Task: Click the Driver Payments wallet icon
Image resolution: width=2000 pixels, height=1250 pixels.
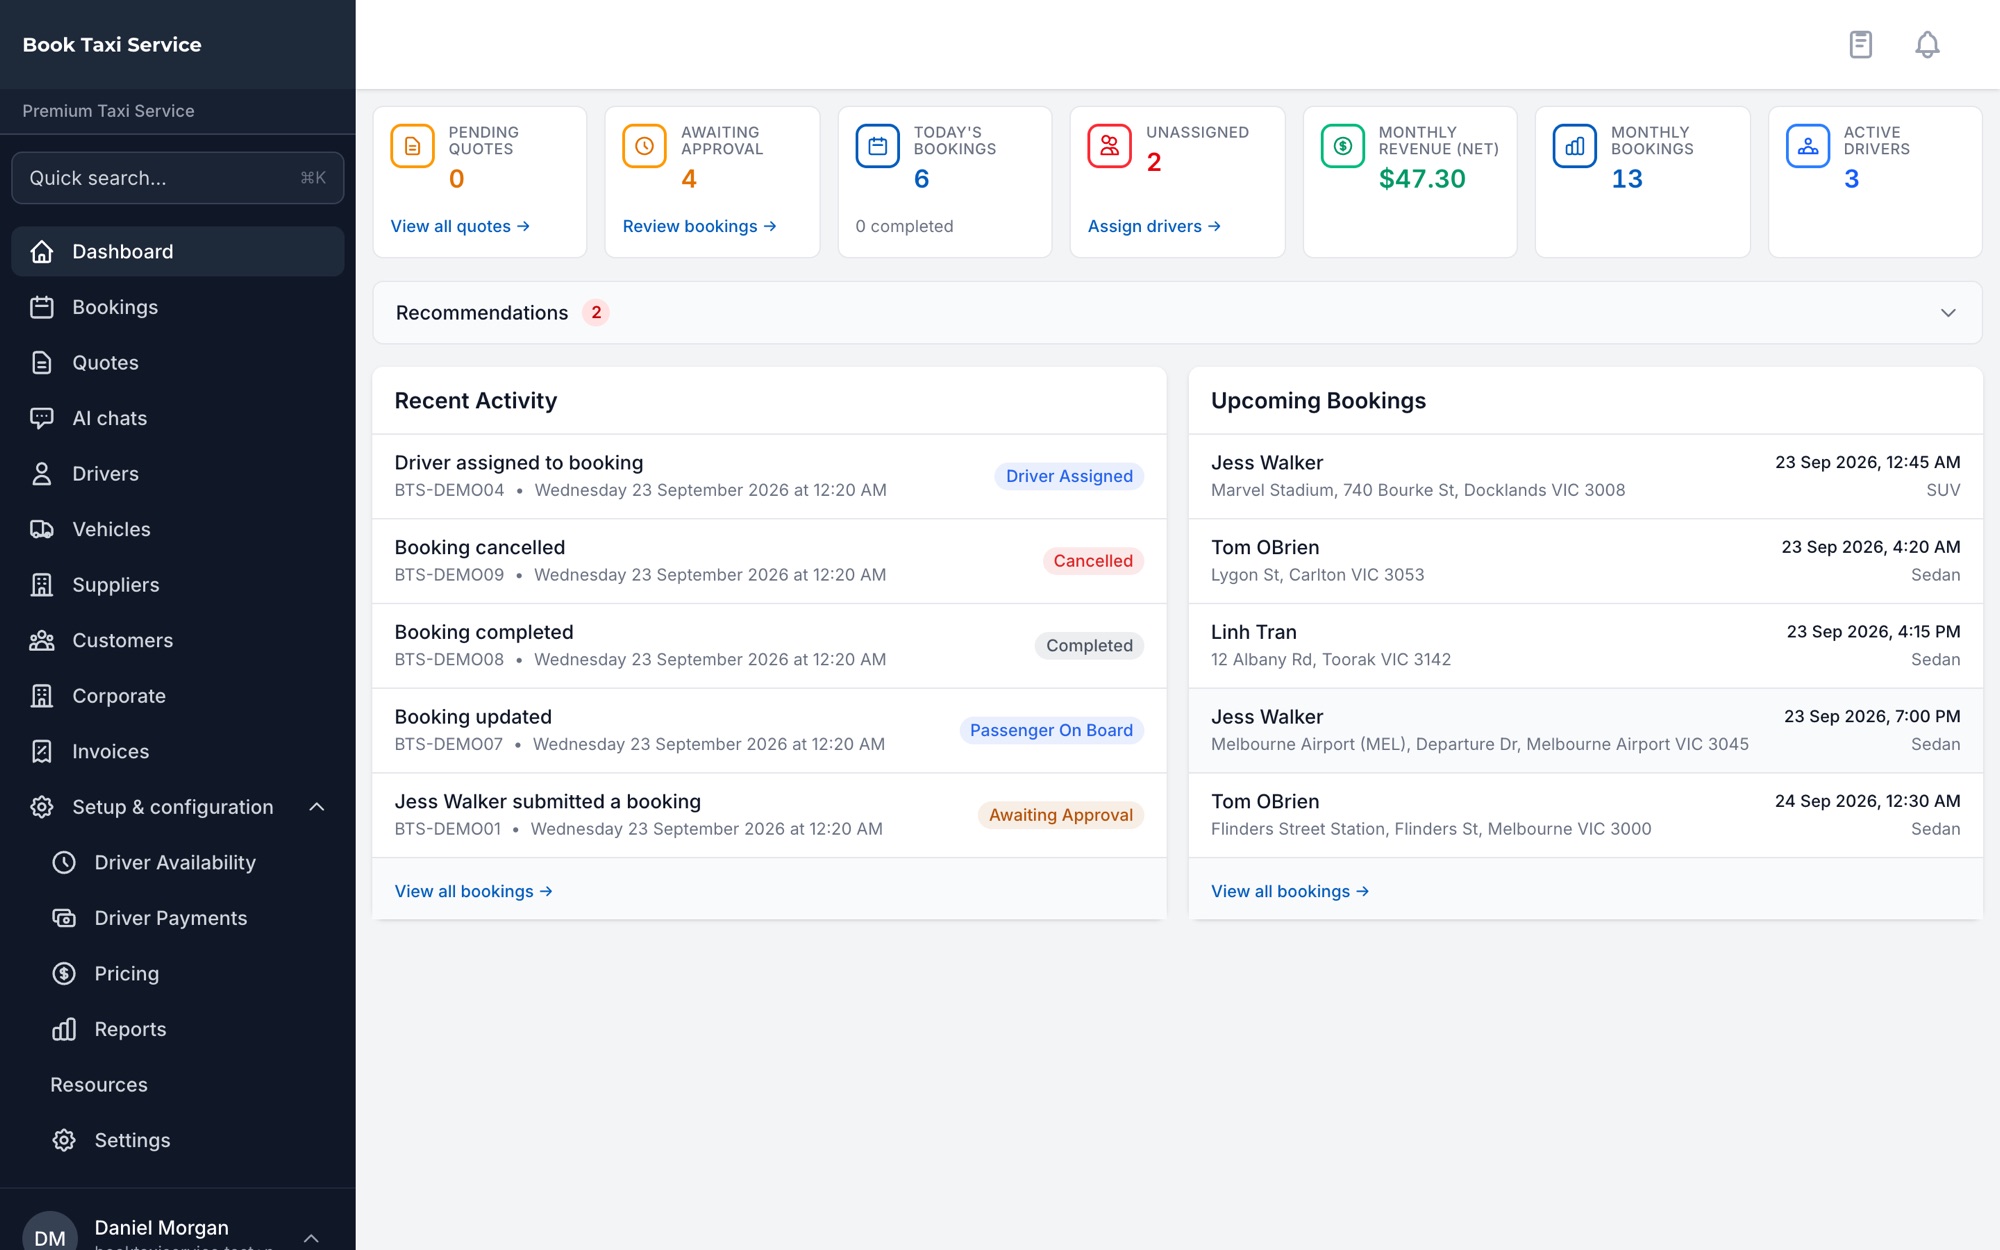Action: point(64,918)
